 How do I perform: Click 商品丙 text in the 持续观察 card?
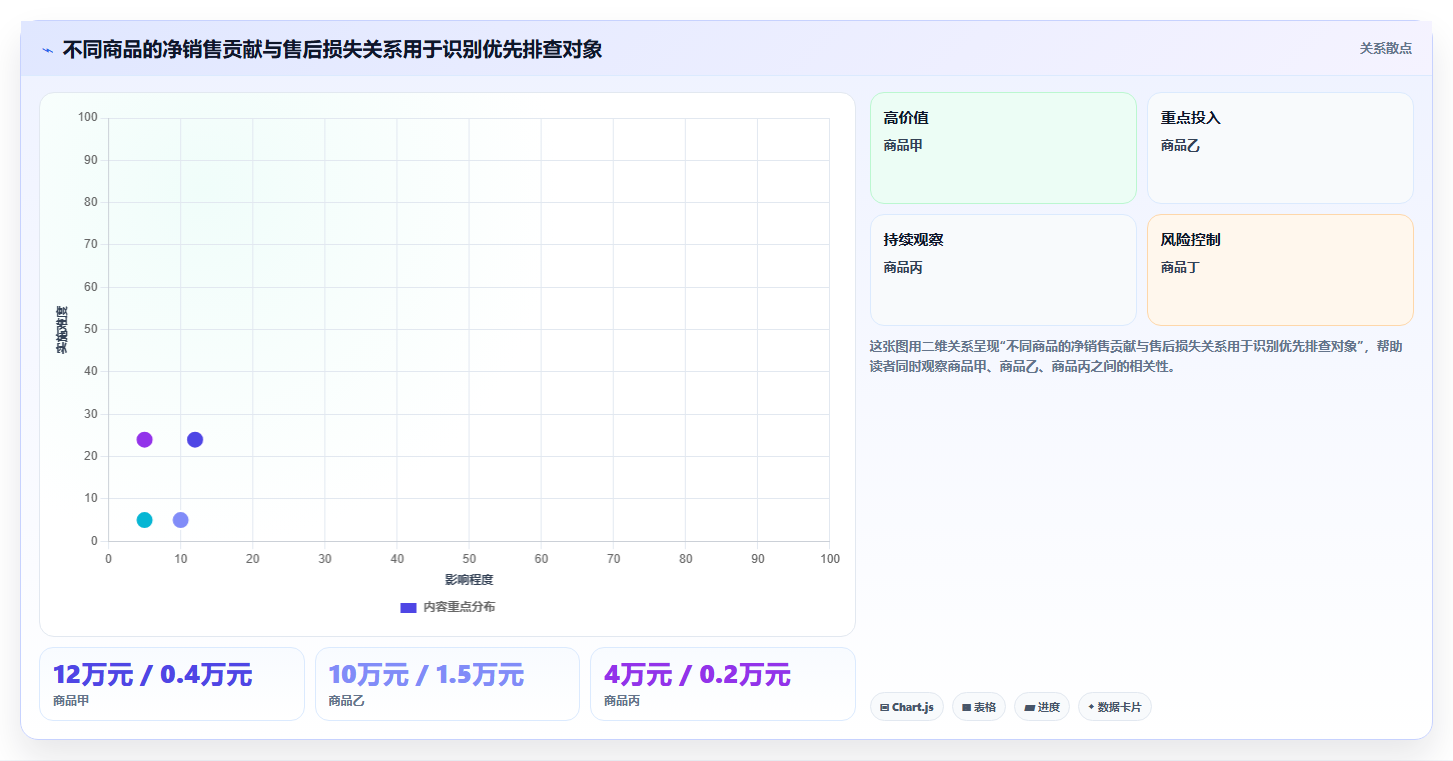point(903,267)
